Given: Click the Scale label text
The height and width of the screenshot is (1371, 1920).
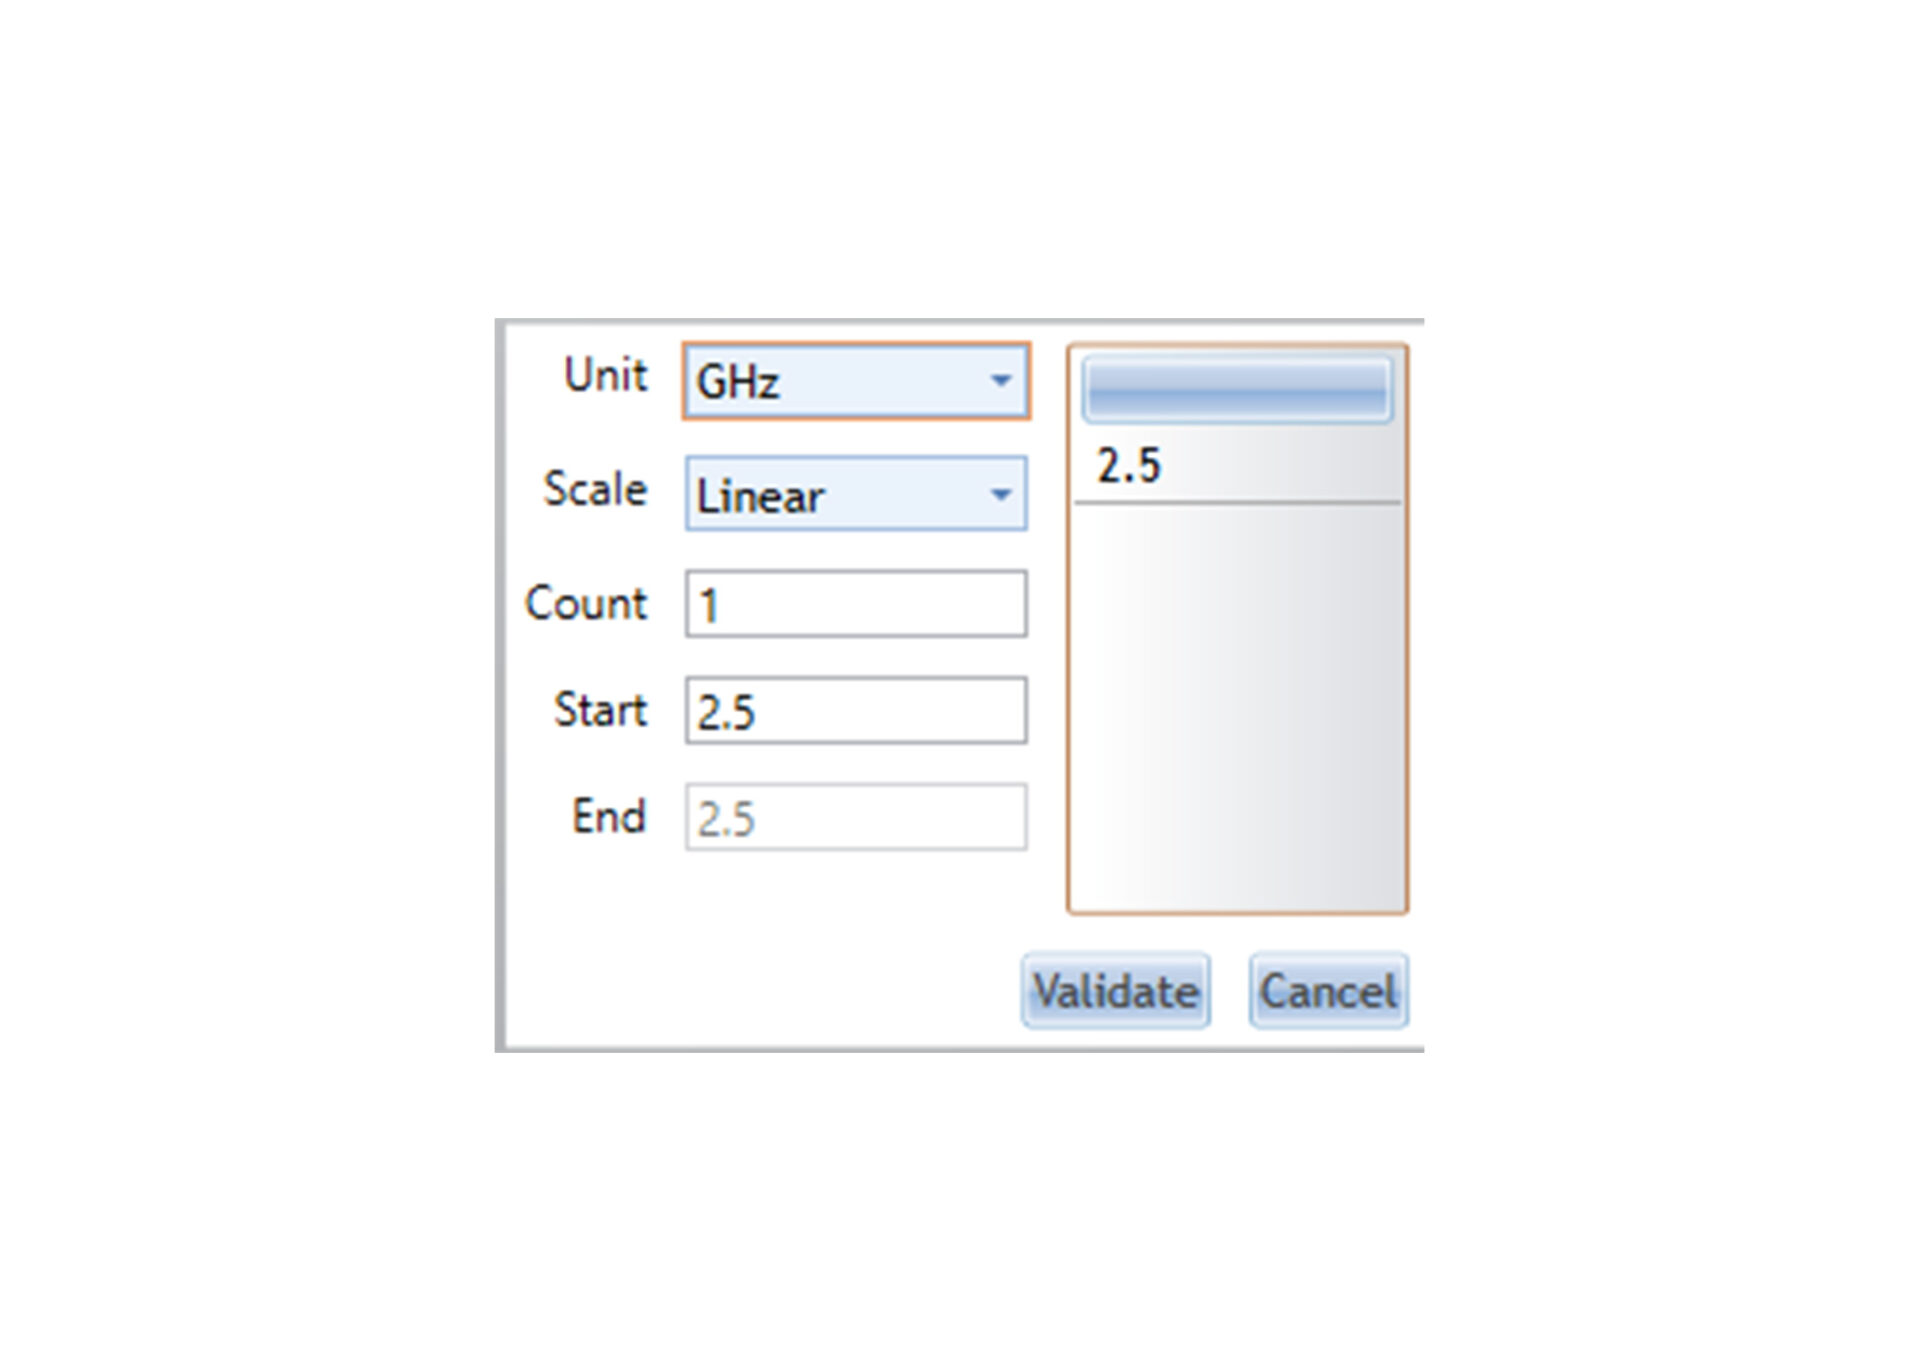Looking at the screenshot, I should pos(595,490).
